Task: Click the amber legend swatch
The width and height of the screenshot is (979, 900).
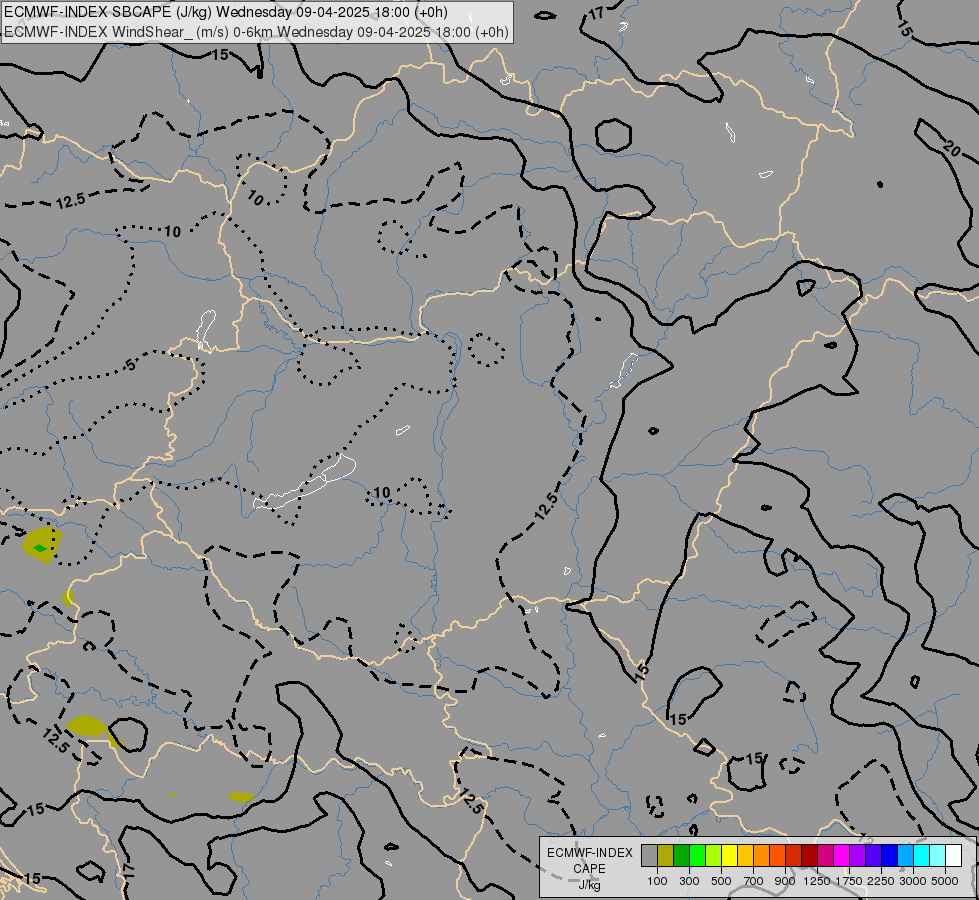Action: click(745, 855)
